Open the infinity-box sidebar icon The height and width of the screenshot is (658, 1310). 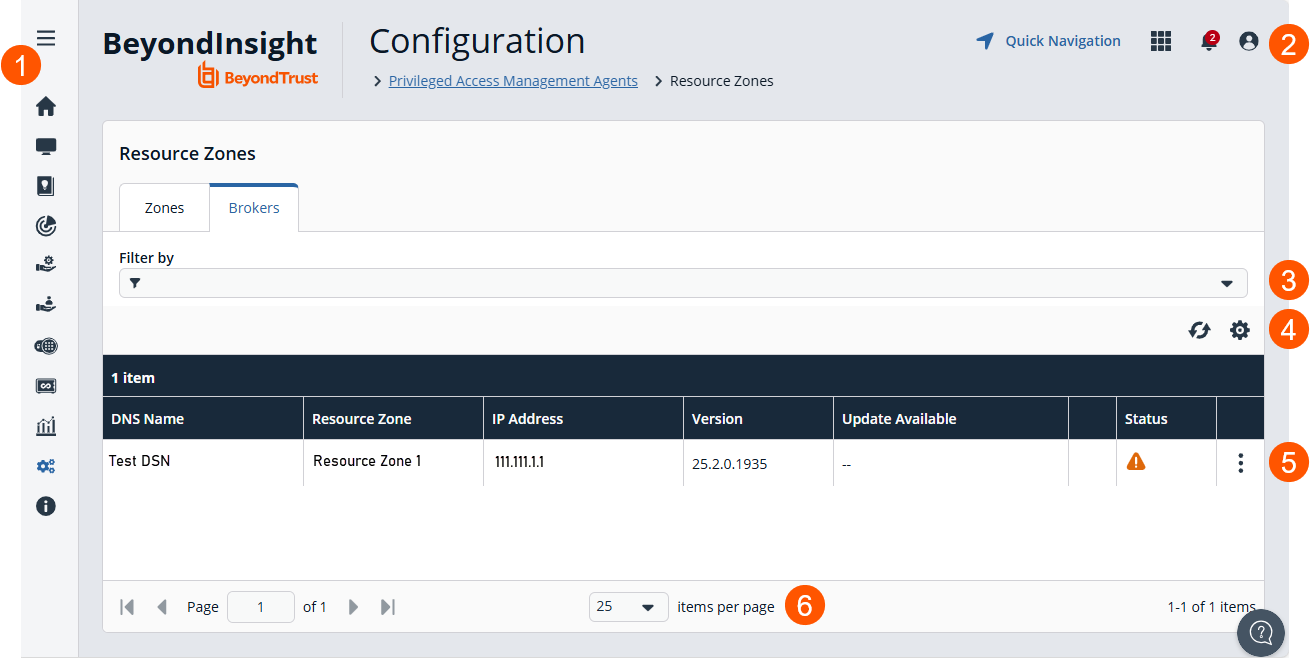click(46, 386)
